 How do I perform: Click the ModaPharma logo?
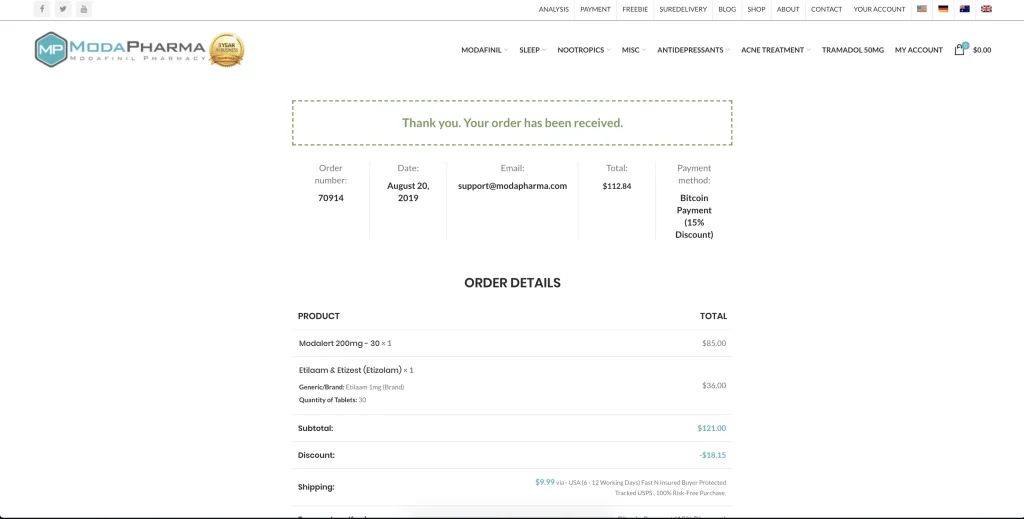click(x=120, y=49)
